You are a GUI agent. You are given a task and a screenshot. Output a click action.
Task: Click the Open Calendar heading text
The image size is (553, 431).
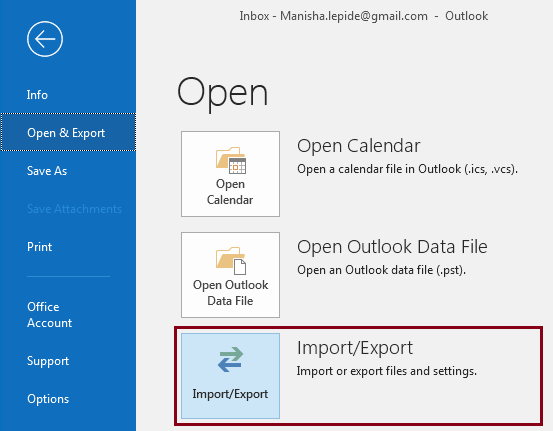coord(359,146)
